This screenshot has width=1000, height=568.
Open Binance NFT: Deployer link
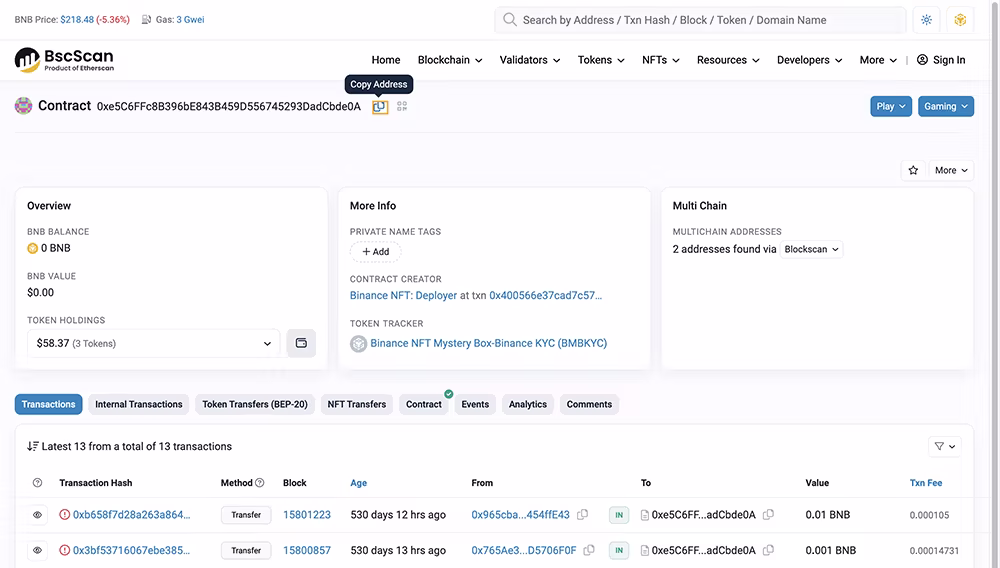403,295
